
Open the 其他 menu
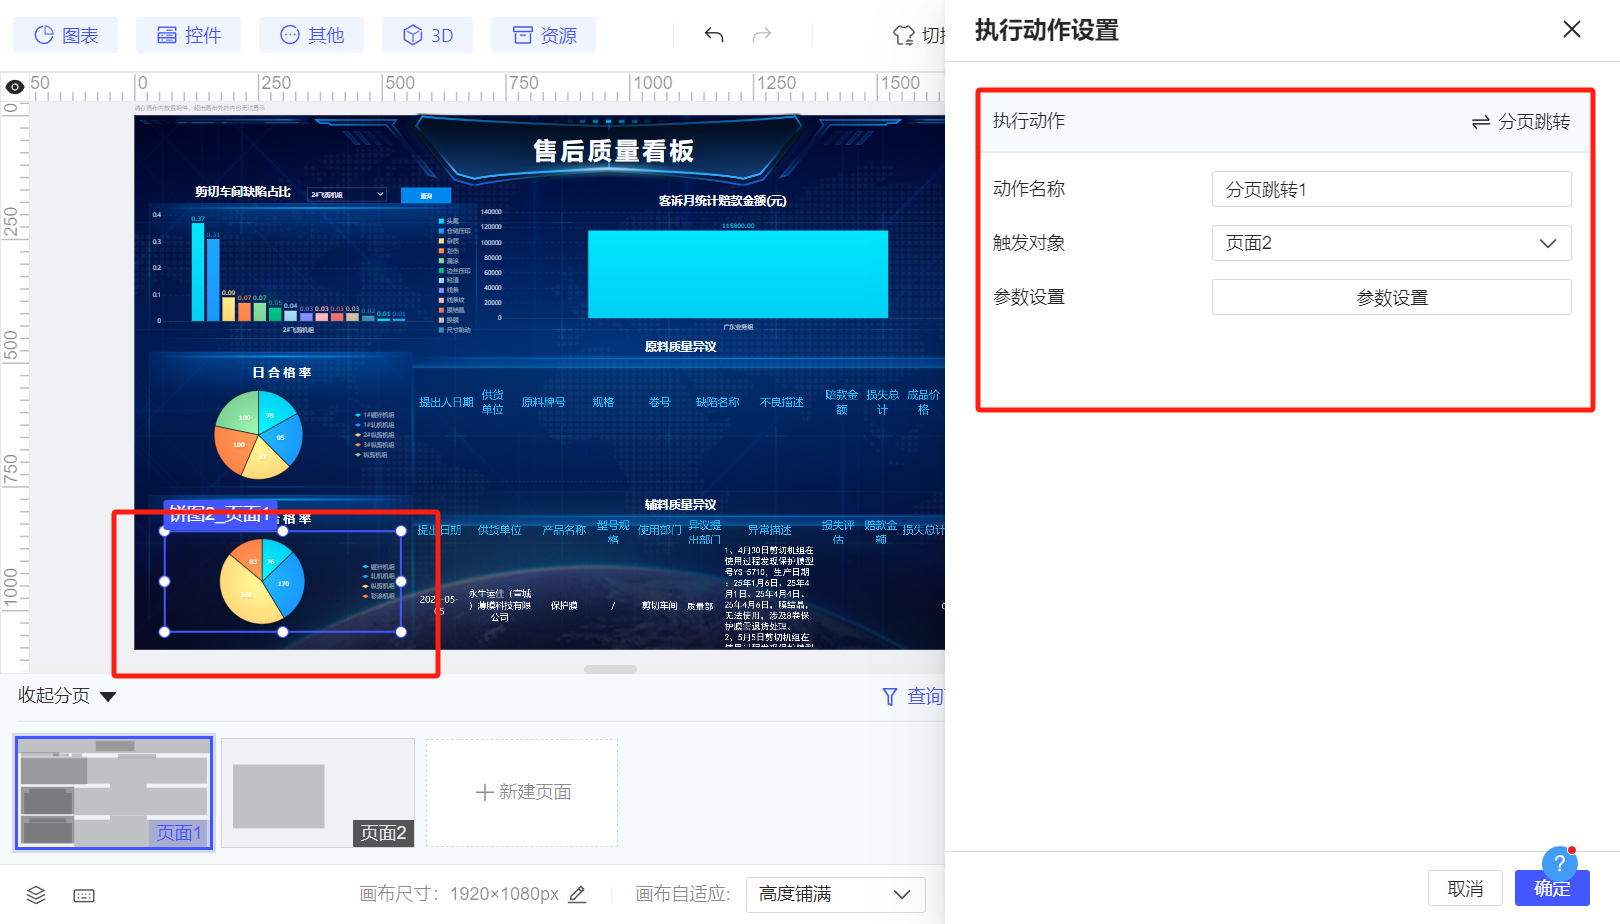click(312, 35)
